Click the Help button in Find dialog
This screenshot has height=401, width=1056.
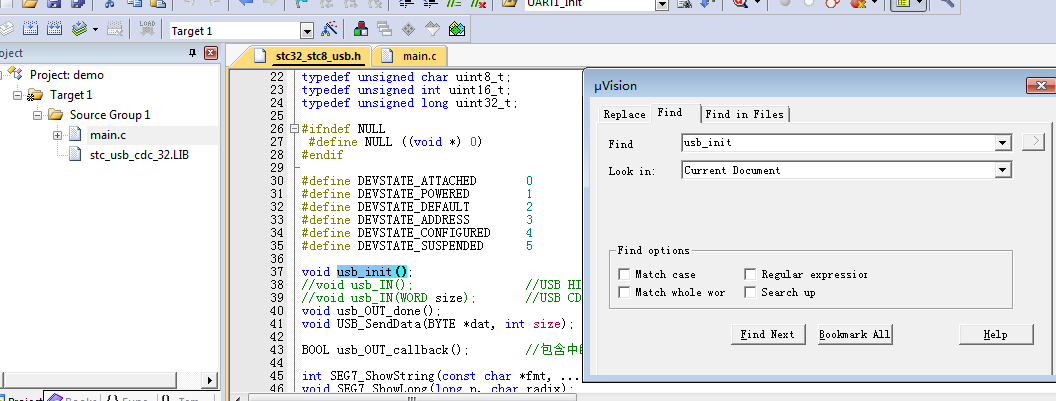(x=995, y=334)
